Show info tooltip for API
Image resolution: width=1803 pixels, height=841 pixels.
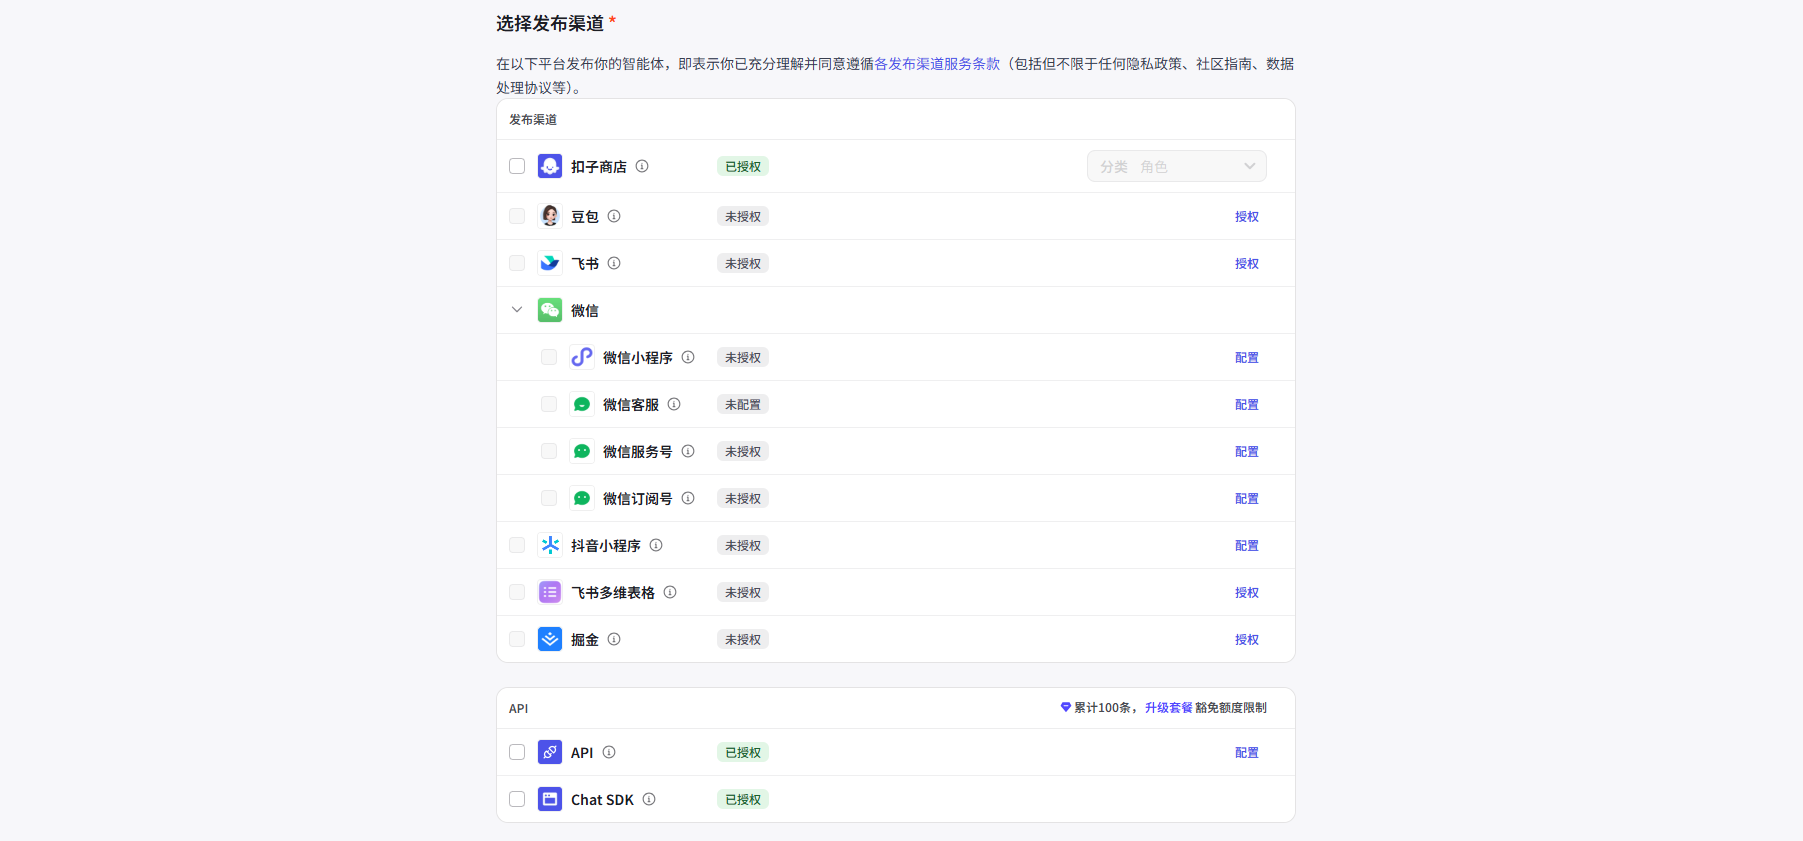[609, 752]
